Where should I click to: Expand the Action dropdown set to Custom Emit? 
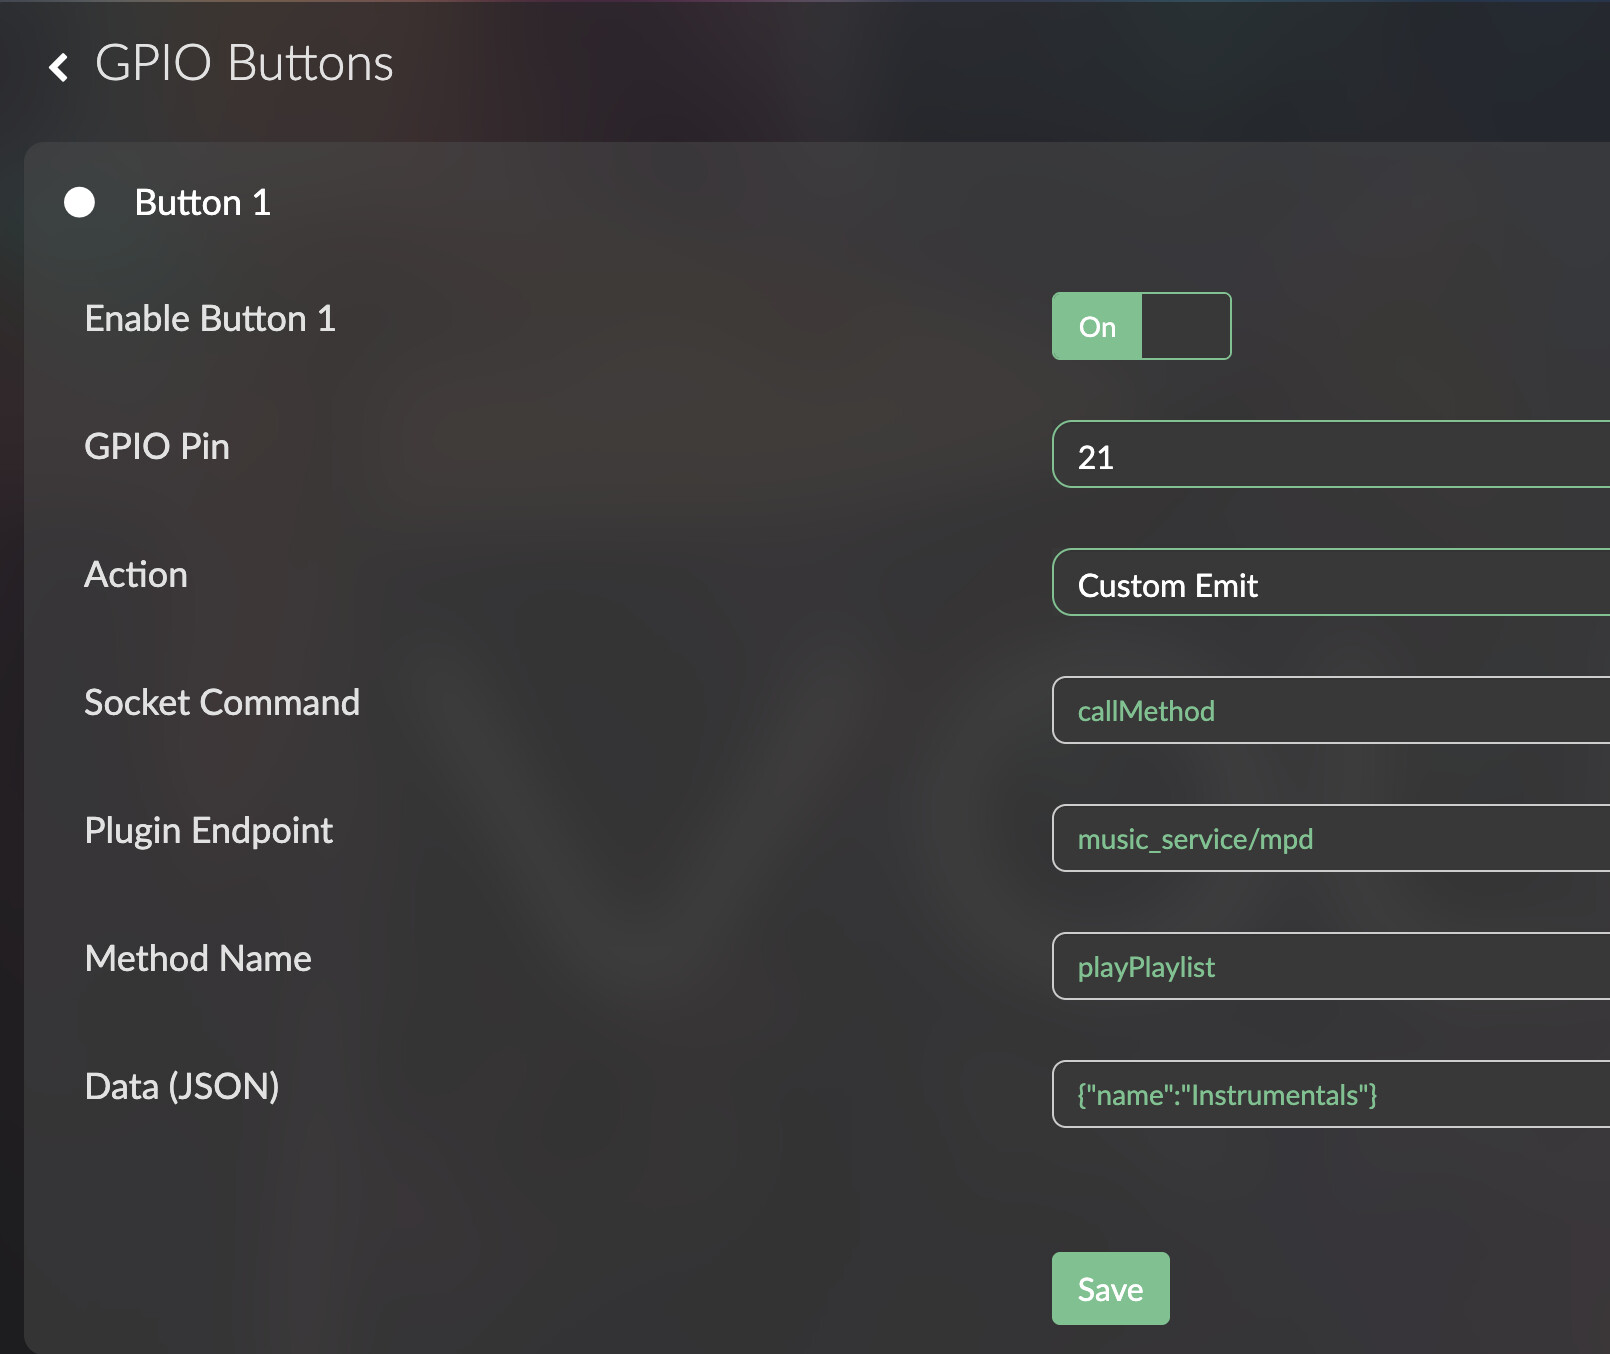pyautogui.click(x=1330, y=583)
